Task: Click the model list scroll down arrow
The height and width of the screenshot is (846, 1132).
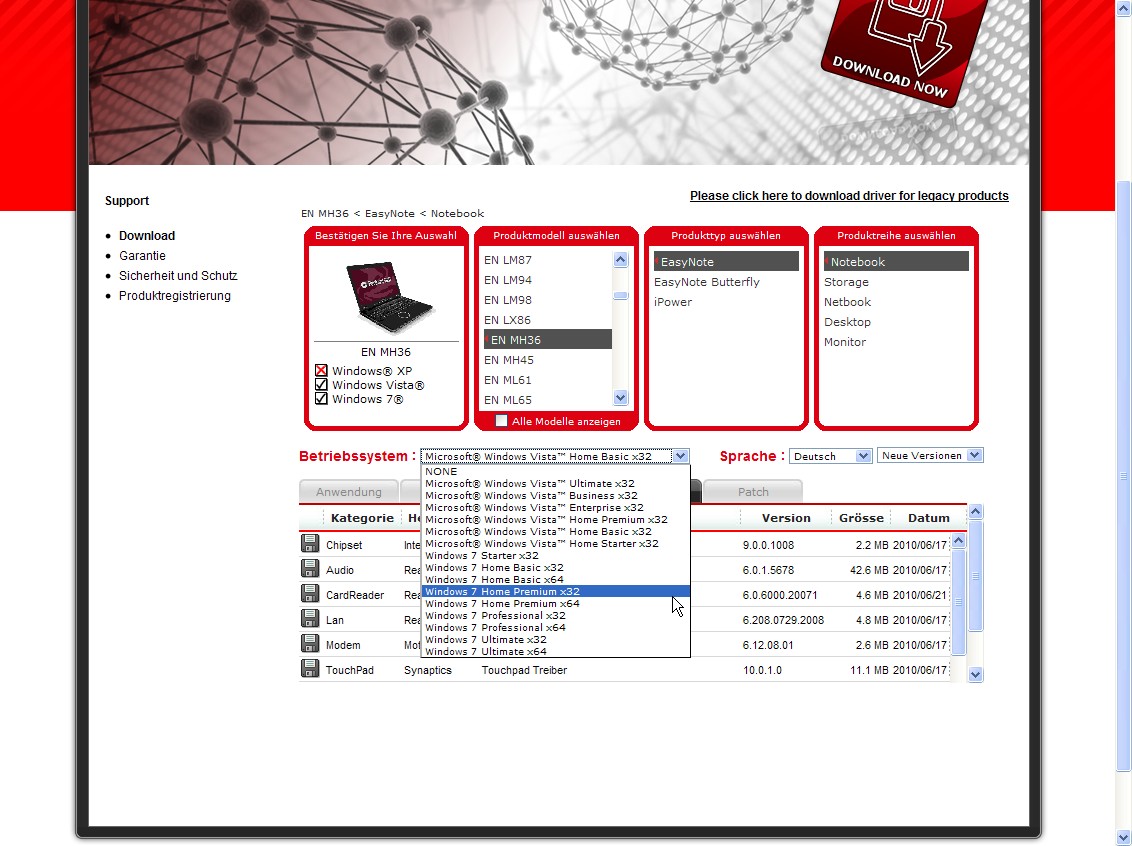Action: [621, 398]
